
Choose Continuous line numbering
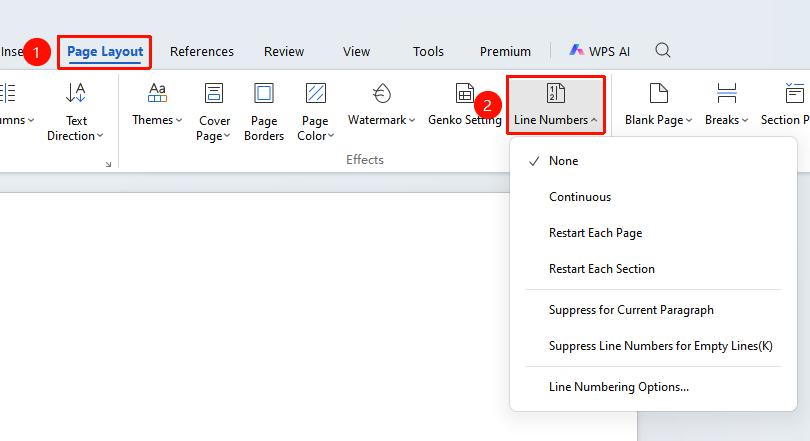pyautogui.click(x=653, y=197)
